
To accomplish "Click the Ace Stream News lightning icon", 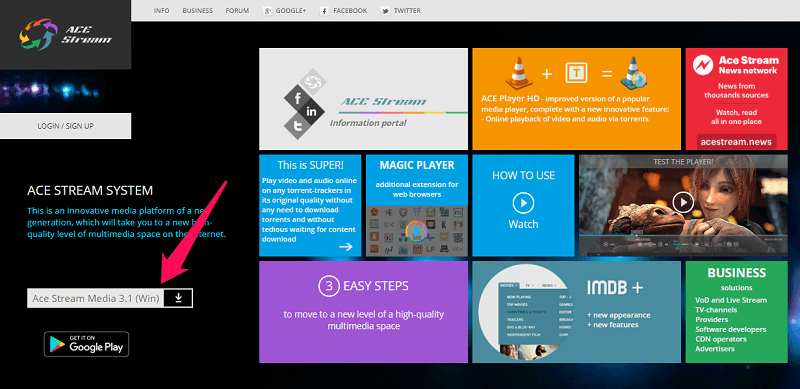I will point(703,65).
